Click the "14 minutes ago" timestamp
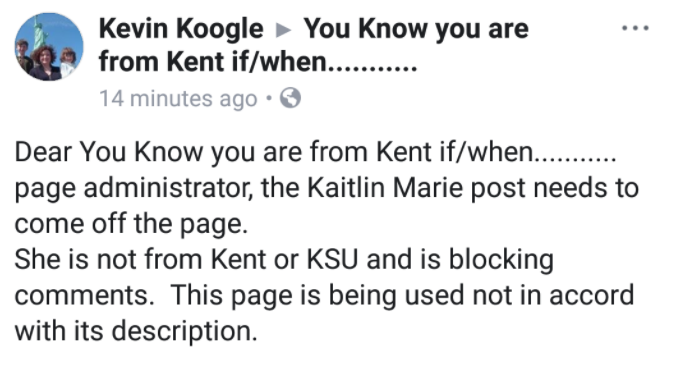675x365 pixels. 178,99
